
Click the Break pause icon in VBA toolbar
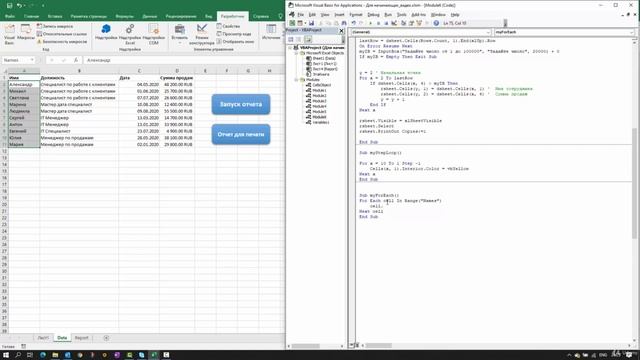(378, 23)
